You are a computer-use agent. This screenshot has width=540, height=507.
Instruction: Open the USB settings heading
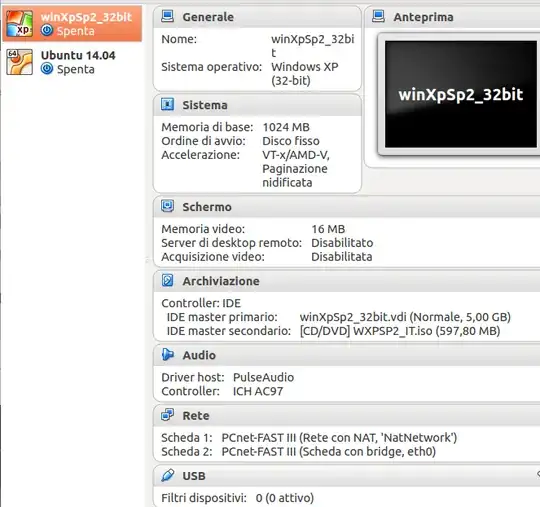[194, 476]
